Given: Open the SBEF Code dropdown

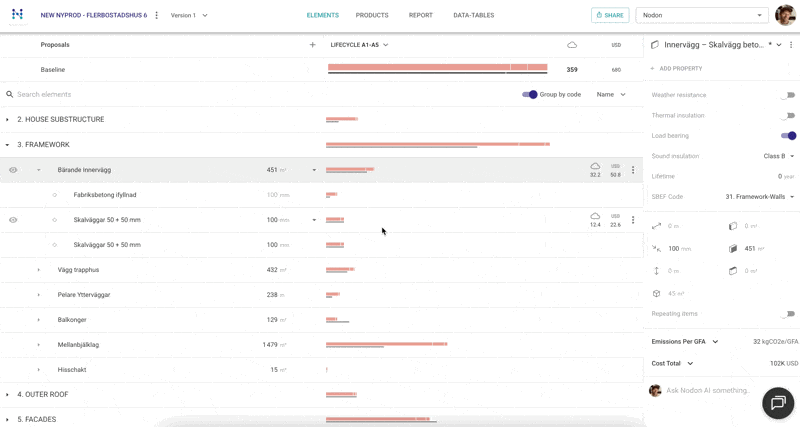Looking at the screenshot, I should click(760, 197).
